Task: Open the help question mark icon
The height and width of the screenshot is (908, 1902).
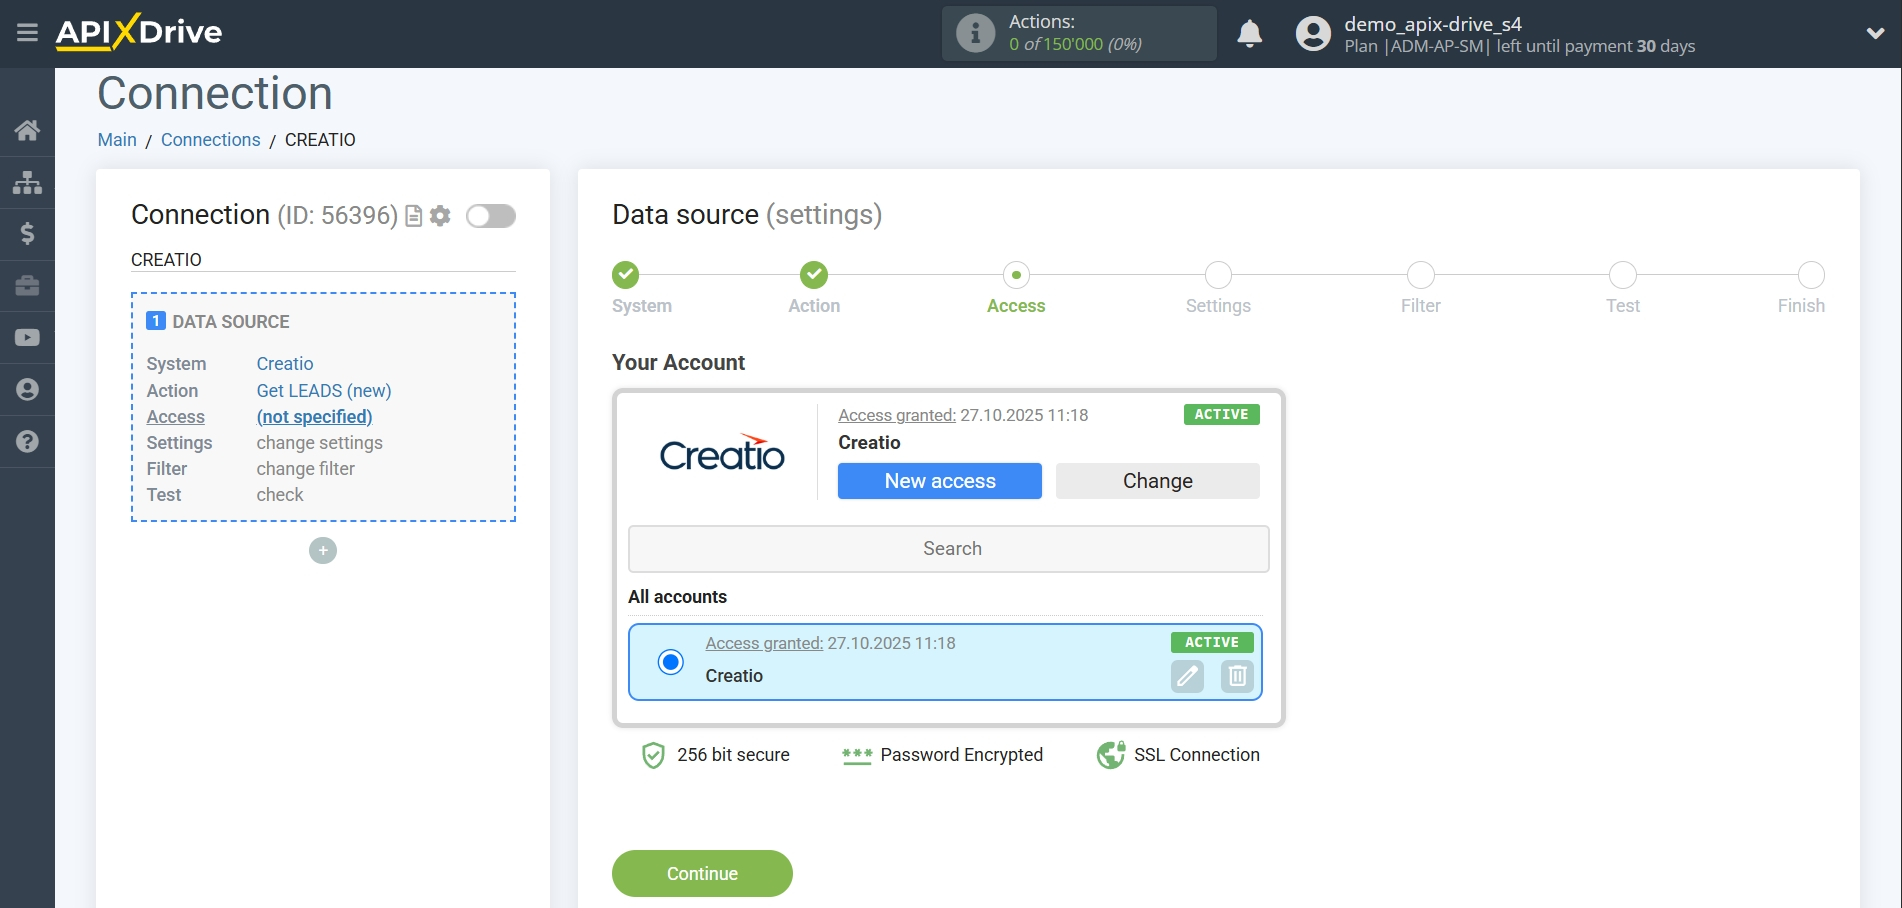Action: [x=27, y=441]
